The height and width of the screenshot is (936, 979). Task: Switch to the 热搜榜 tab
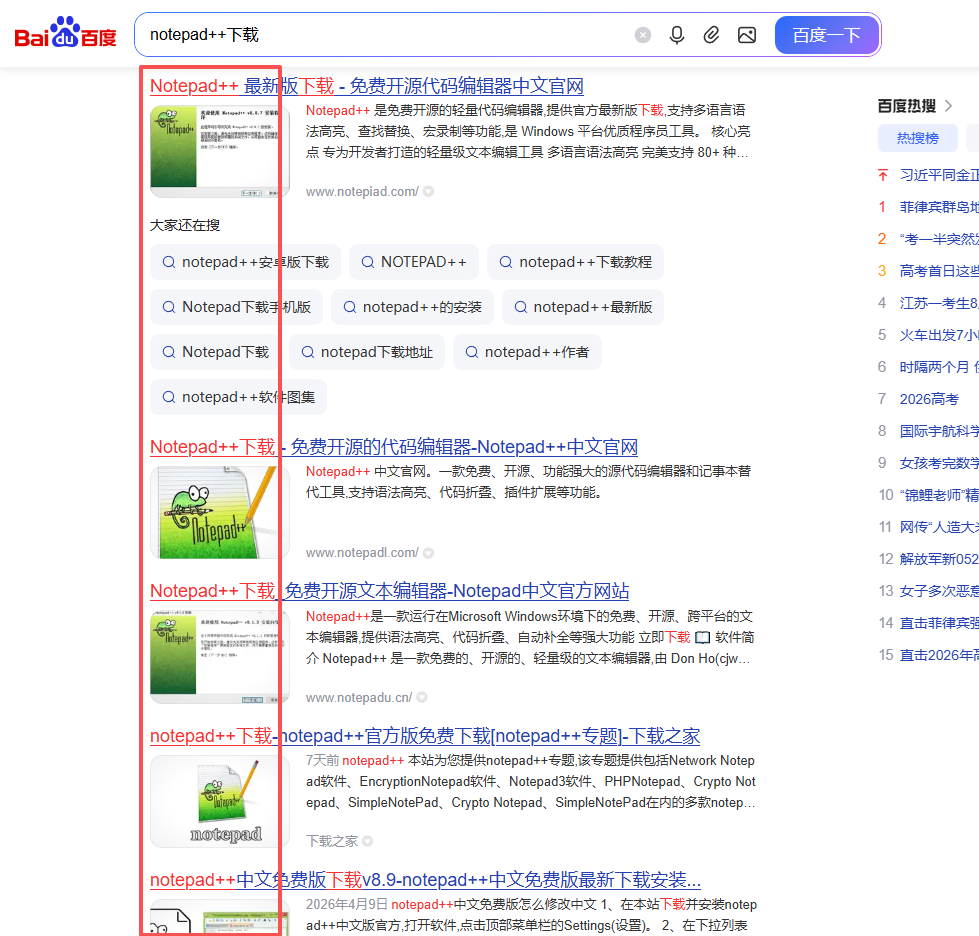[x=918, y=138]
